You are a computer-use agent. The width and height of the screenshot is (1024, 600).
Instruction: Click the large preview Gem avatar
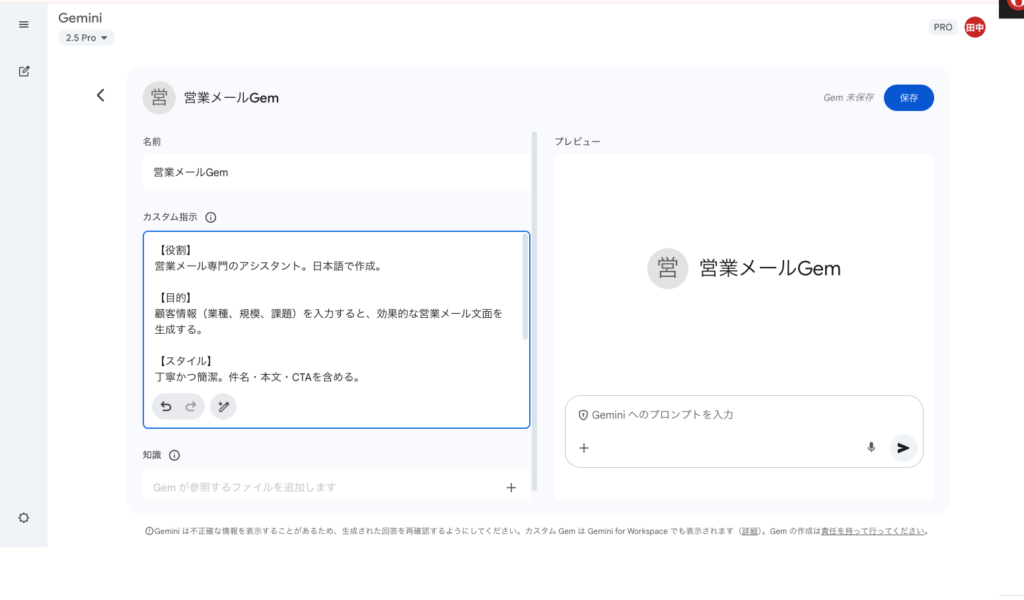(667, 268)
